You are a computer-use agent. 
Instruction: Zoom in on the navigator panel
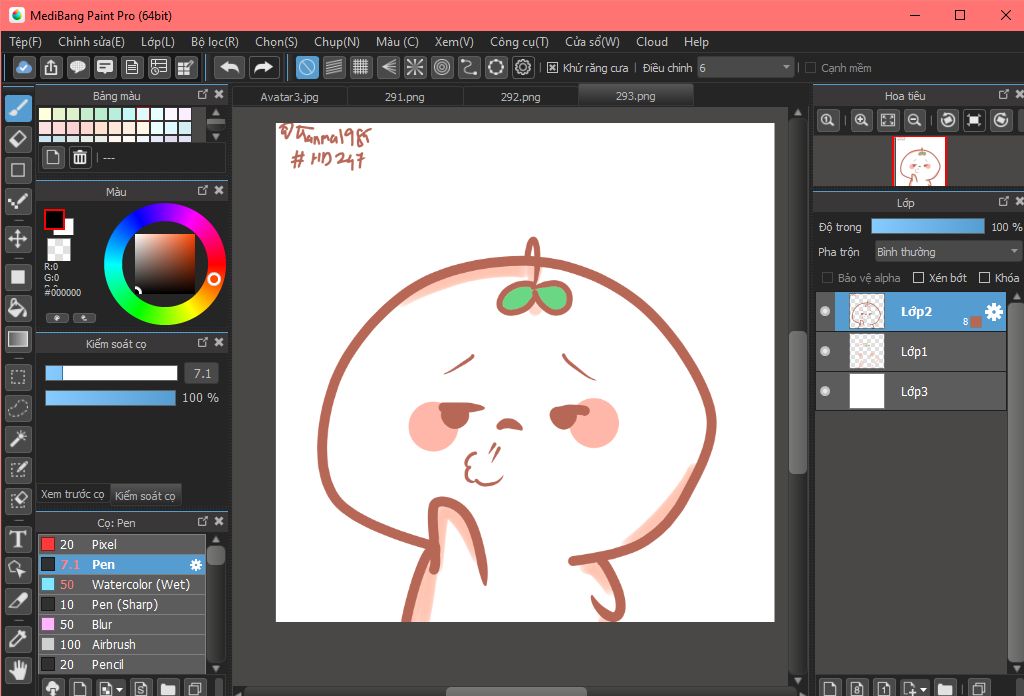[861, 120]
